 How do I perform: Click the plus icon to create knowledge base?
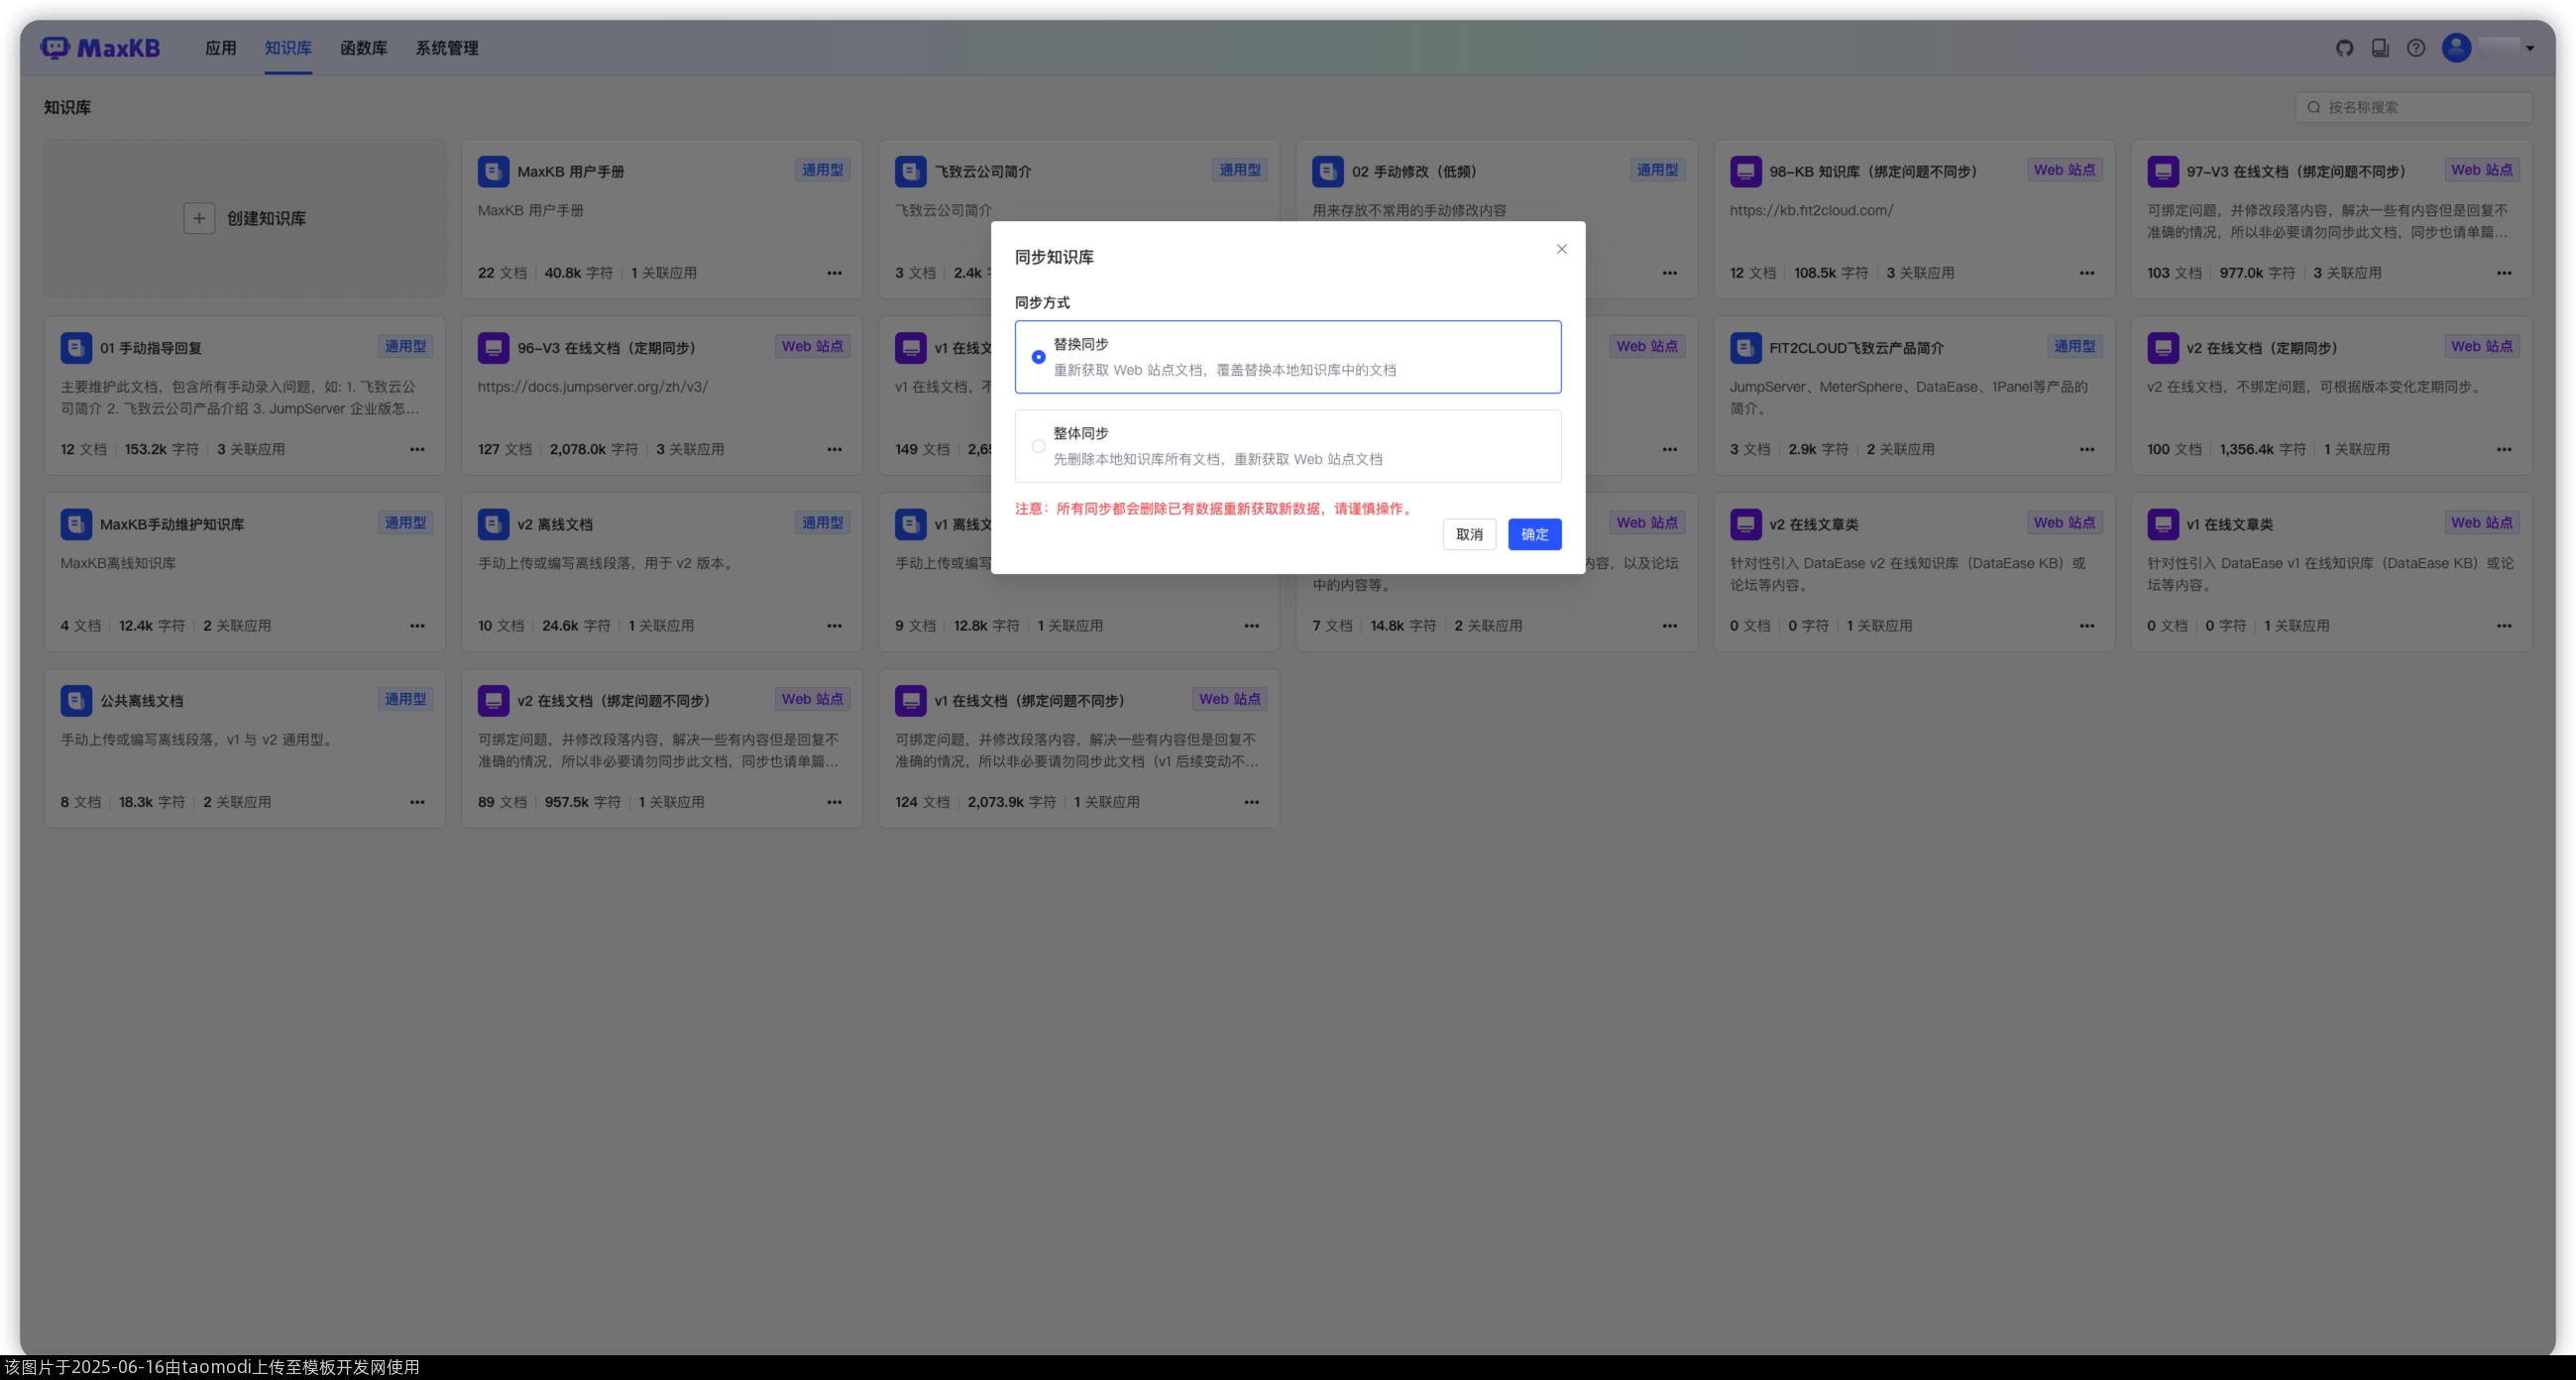pos(199,218)
